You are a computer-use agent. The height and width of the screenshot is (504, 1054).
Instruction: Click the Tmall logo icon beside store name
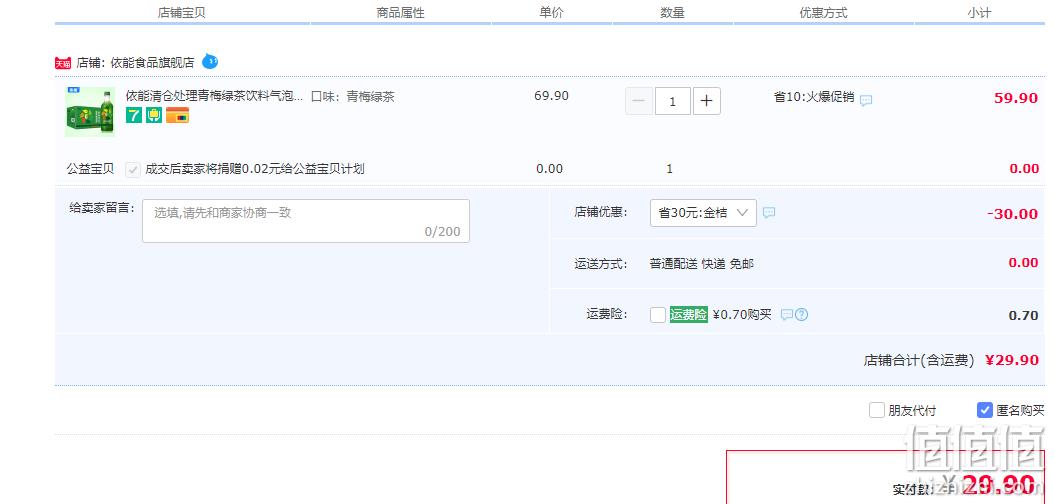[x=63, y=64]
